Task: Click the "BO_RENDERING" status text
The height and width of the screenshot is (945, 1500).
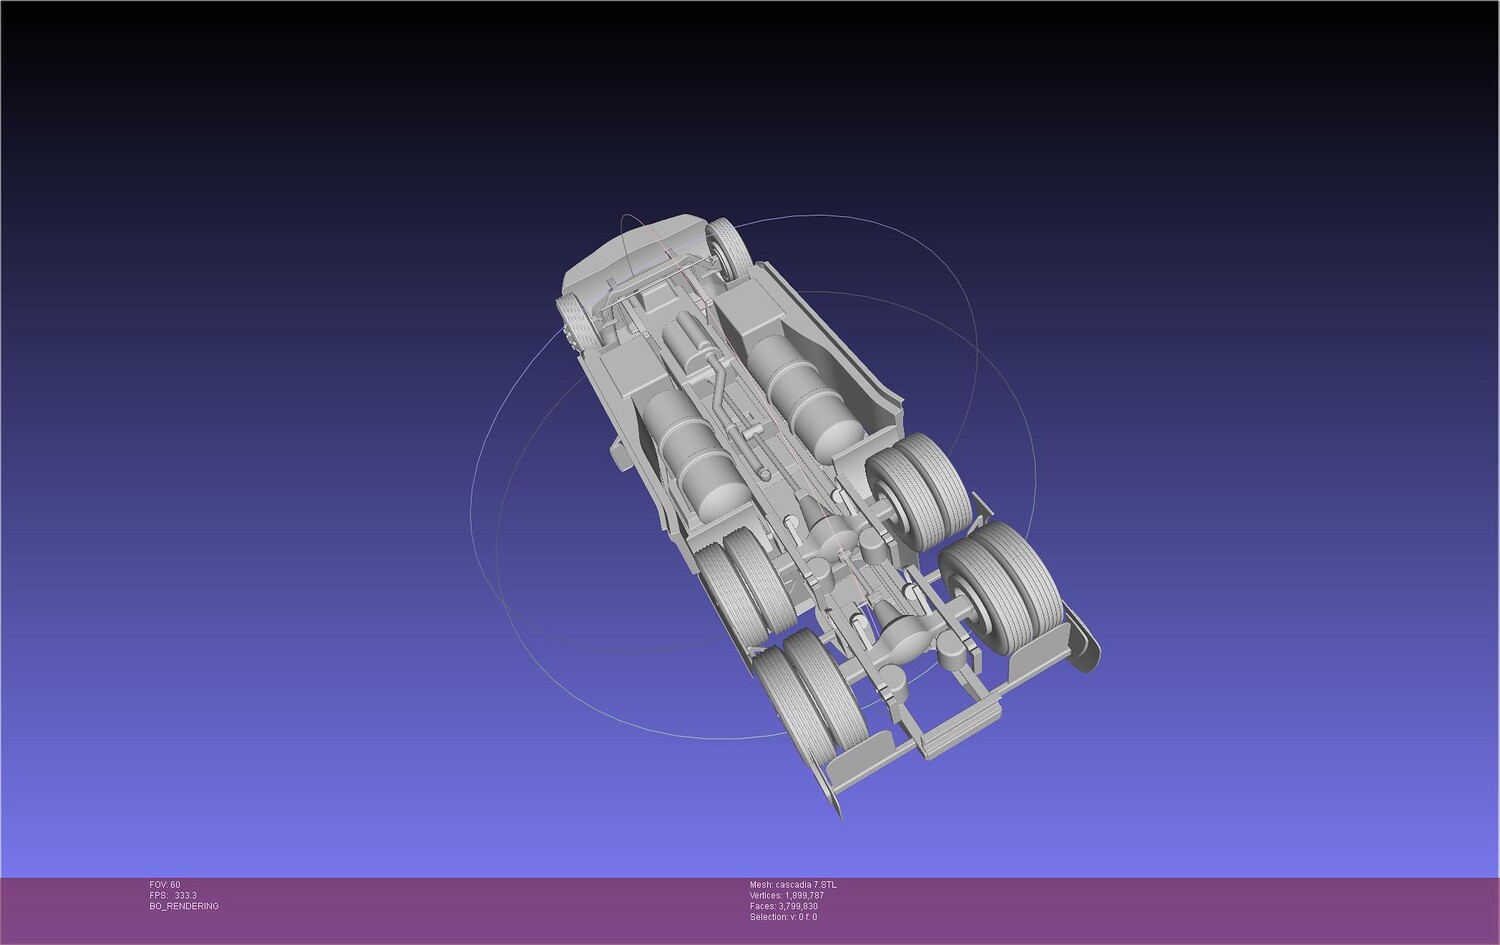Action: pyautogui.click(x=184, y=907)
